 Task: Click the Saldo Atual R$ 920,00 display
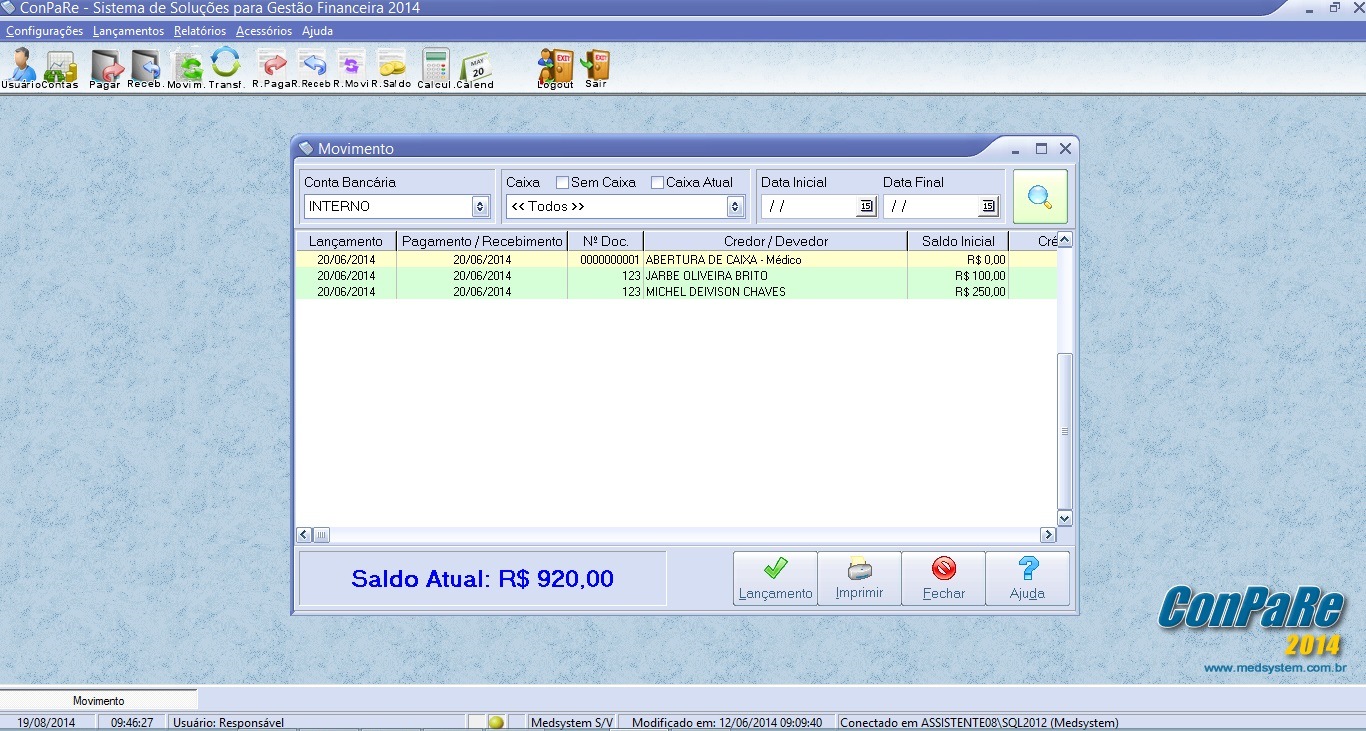coord(483,578)
